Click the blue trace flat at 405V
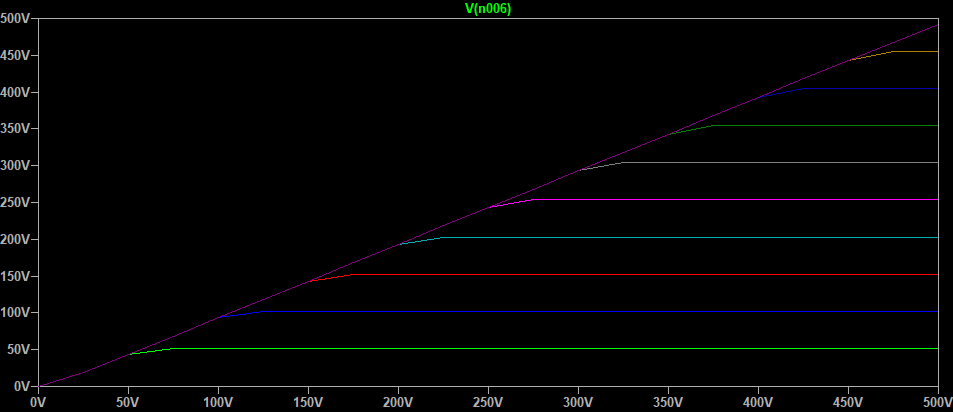The image size is (953, 412). (x=870, y=89)
